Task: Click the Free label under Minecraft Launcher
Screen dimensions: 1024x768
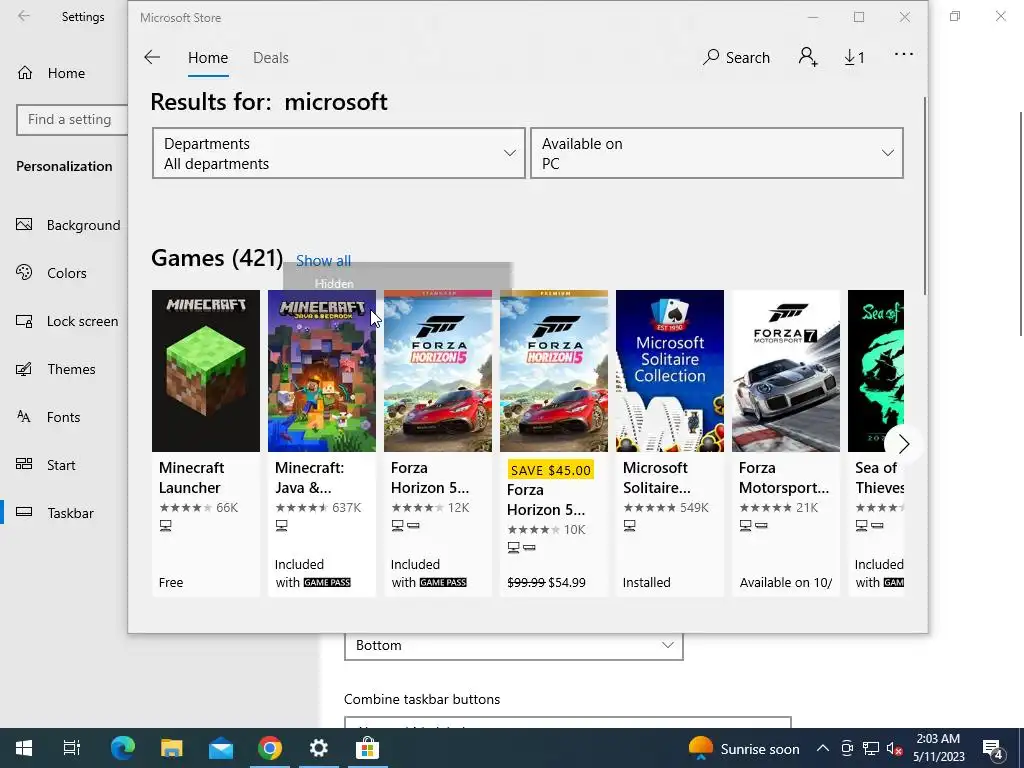Action: [170, 582]
